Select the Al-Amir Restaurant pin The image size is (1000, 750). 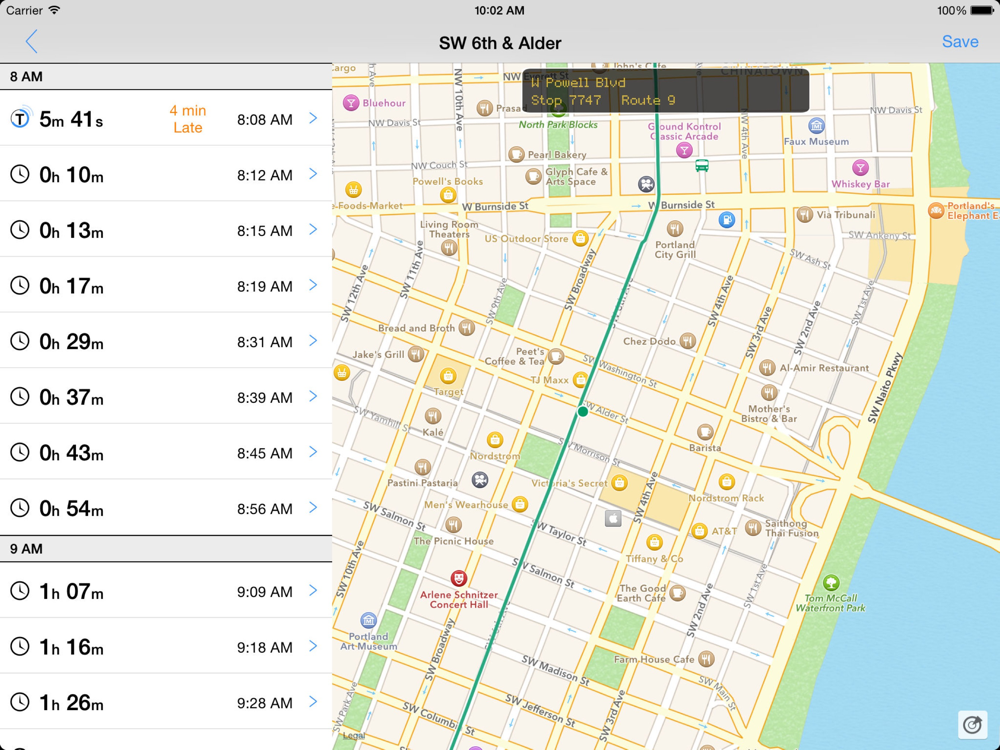(x=767, y=367)
